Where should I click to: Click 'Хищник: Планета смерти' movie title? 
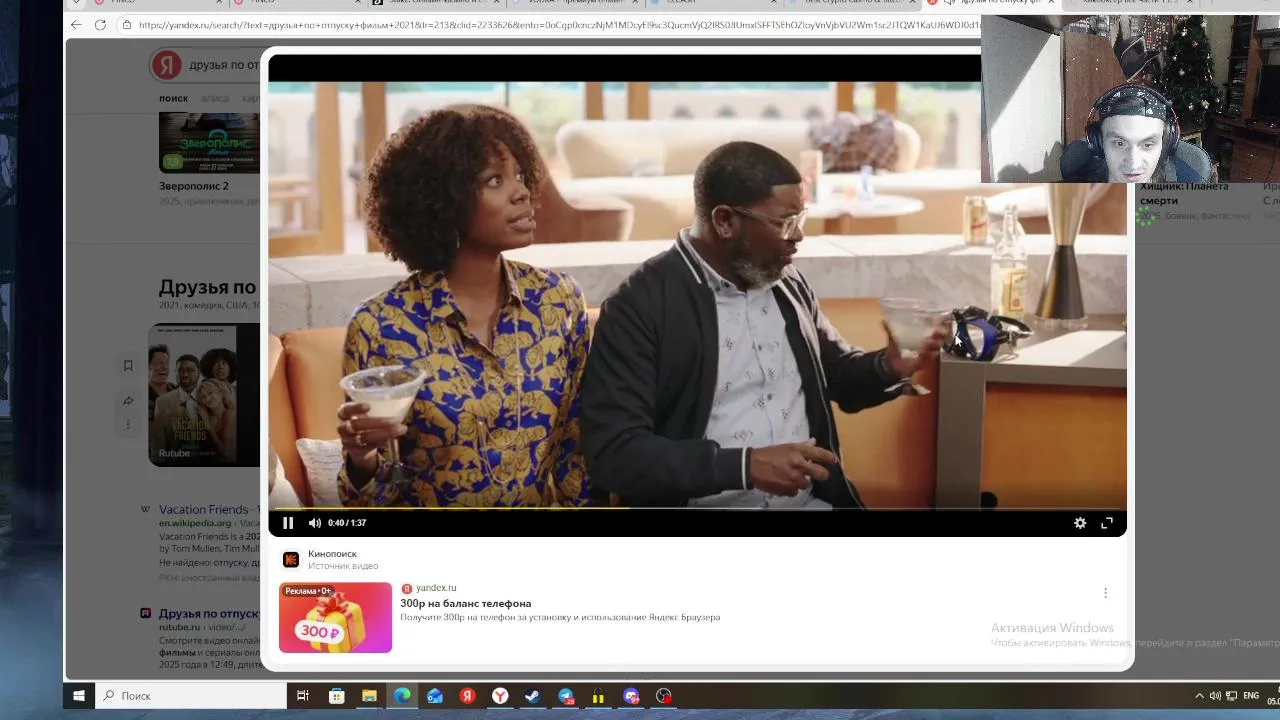point(1184,193)
